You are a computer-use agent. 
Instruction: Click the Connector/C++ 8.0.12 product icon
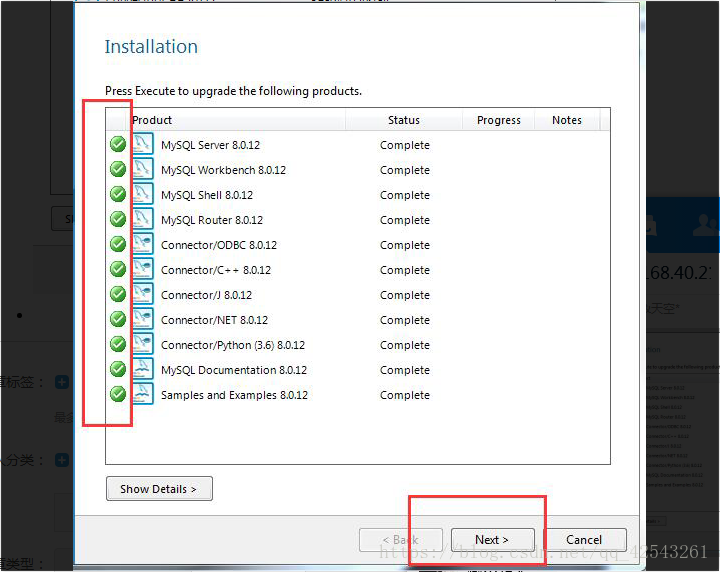click(x=143, y=269)
